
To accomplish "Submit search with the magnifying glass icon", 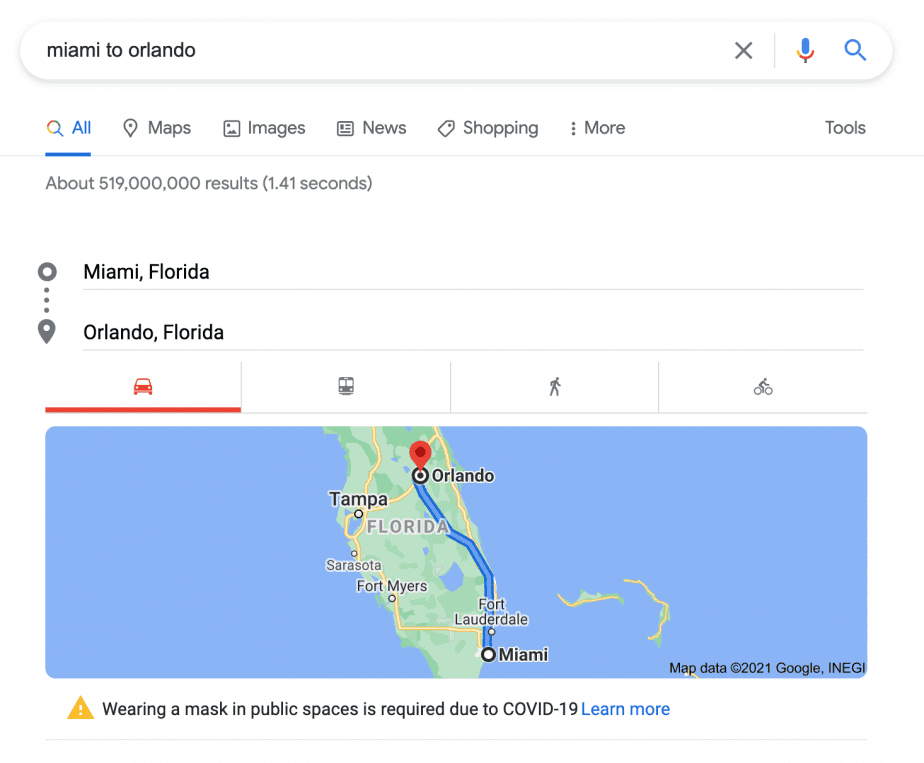I will coord(854,51).
